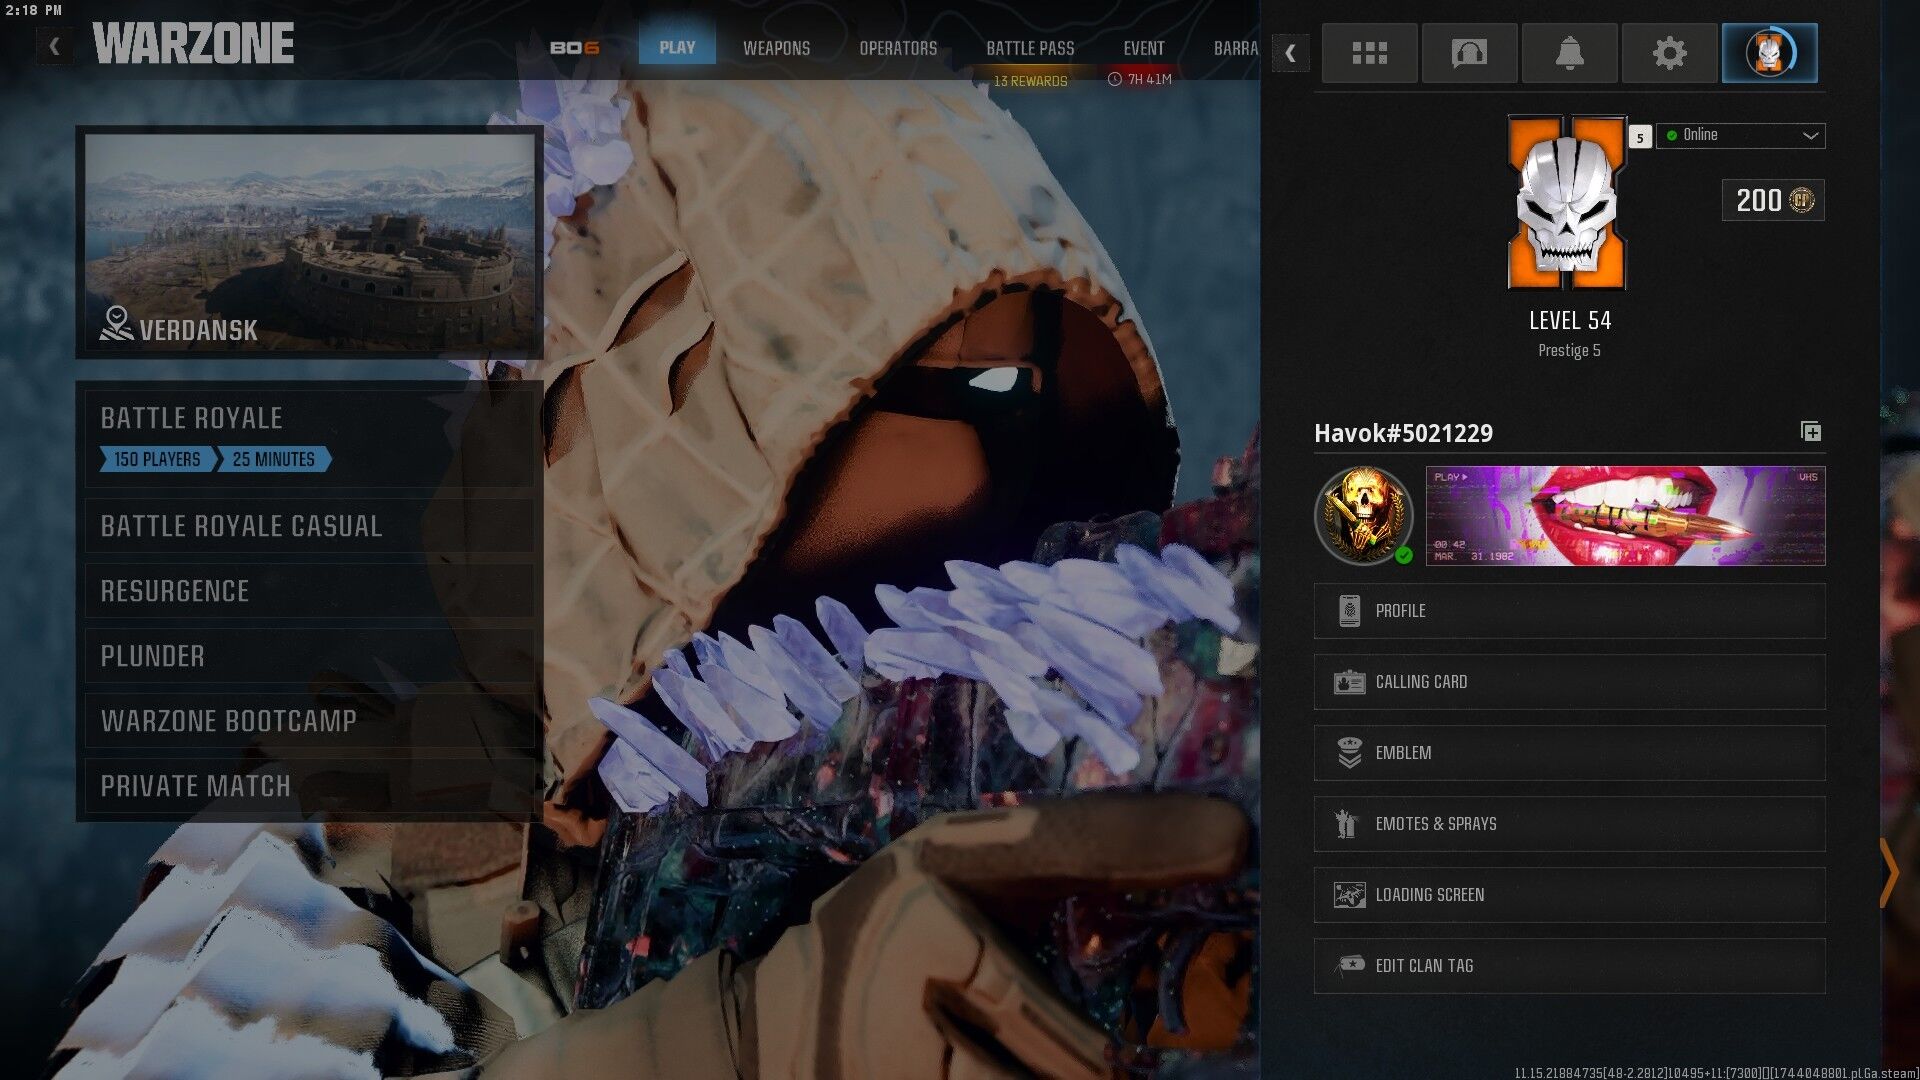1920x1080 pixels.
Task: Open the Calling Card option
Action: (1568, 682)
